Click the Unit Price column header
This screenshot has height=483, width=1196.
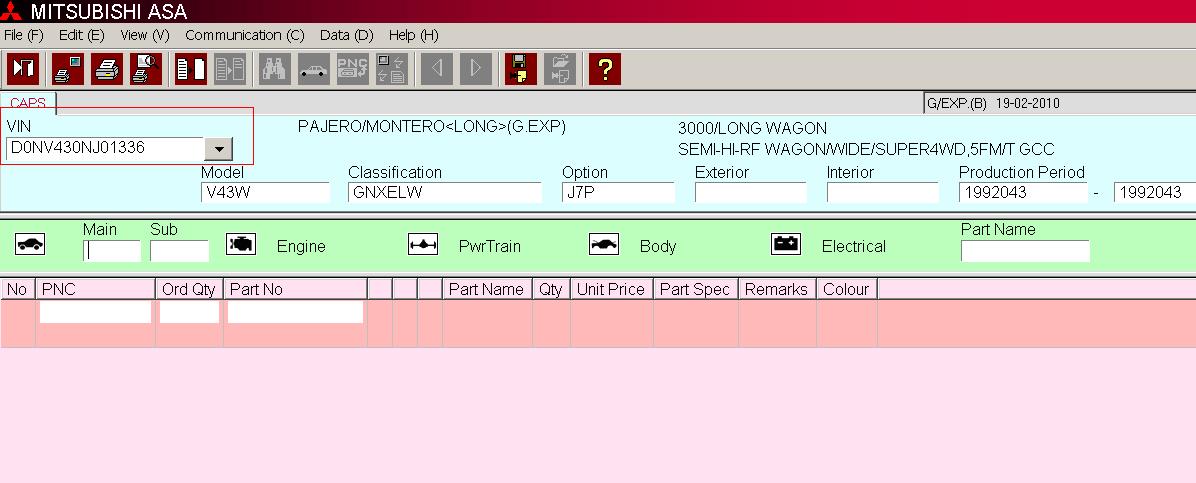click(x=610, y=289)
